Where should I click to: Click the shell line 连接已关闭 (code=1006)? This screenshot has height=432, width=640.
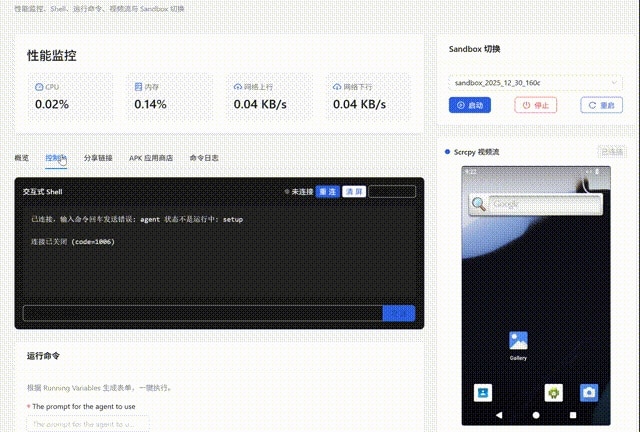[73, 242]
